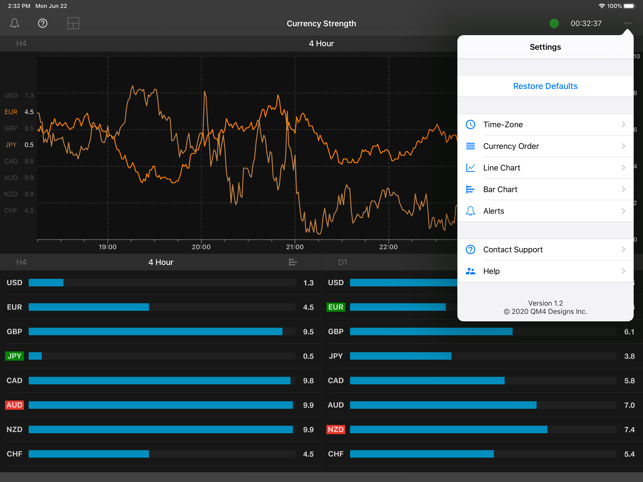Open the Alerts settings menu item
Screen dimensions: 643x482
545,211
